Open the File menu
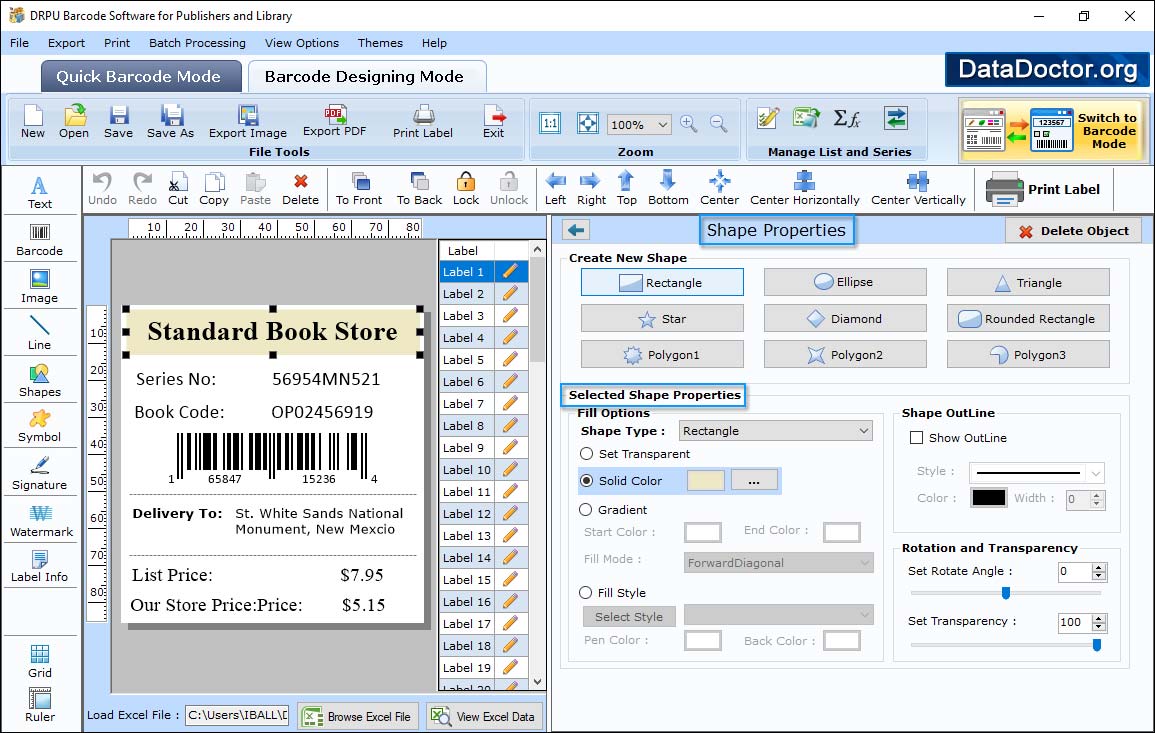 point(20,43)
